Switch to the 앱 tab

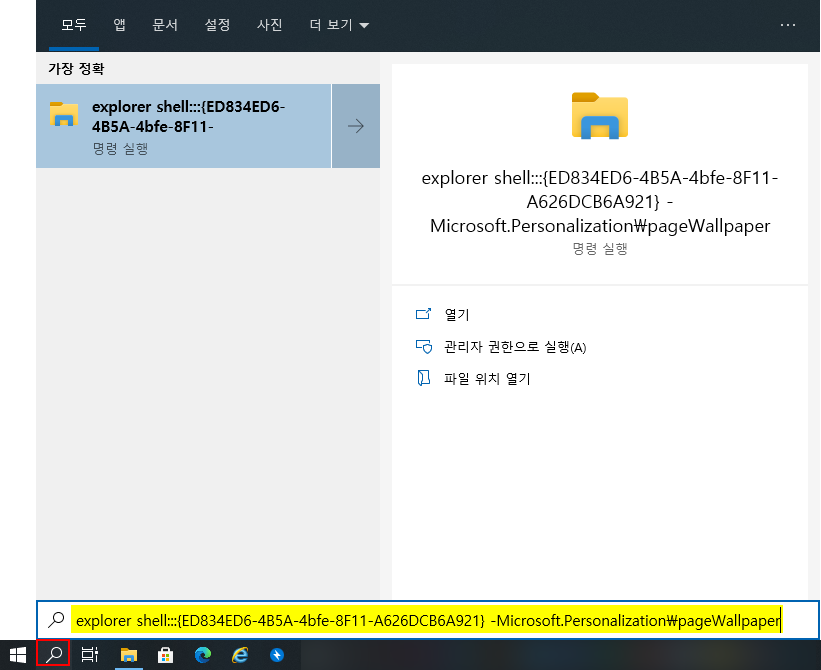(119, 25)
